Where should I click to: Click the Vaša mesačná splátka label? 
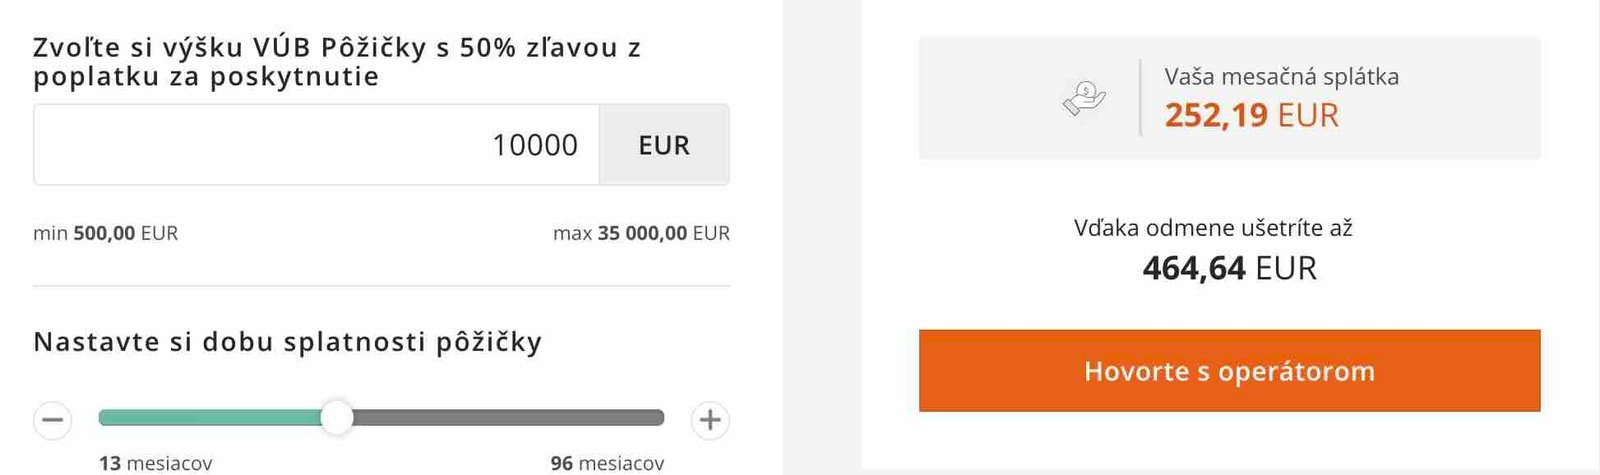click(x=1281, y=77)
